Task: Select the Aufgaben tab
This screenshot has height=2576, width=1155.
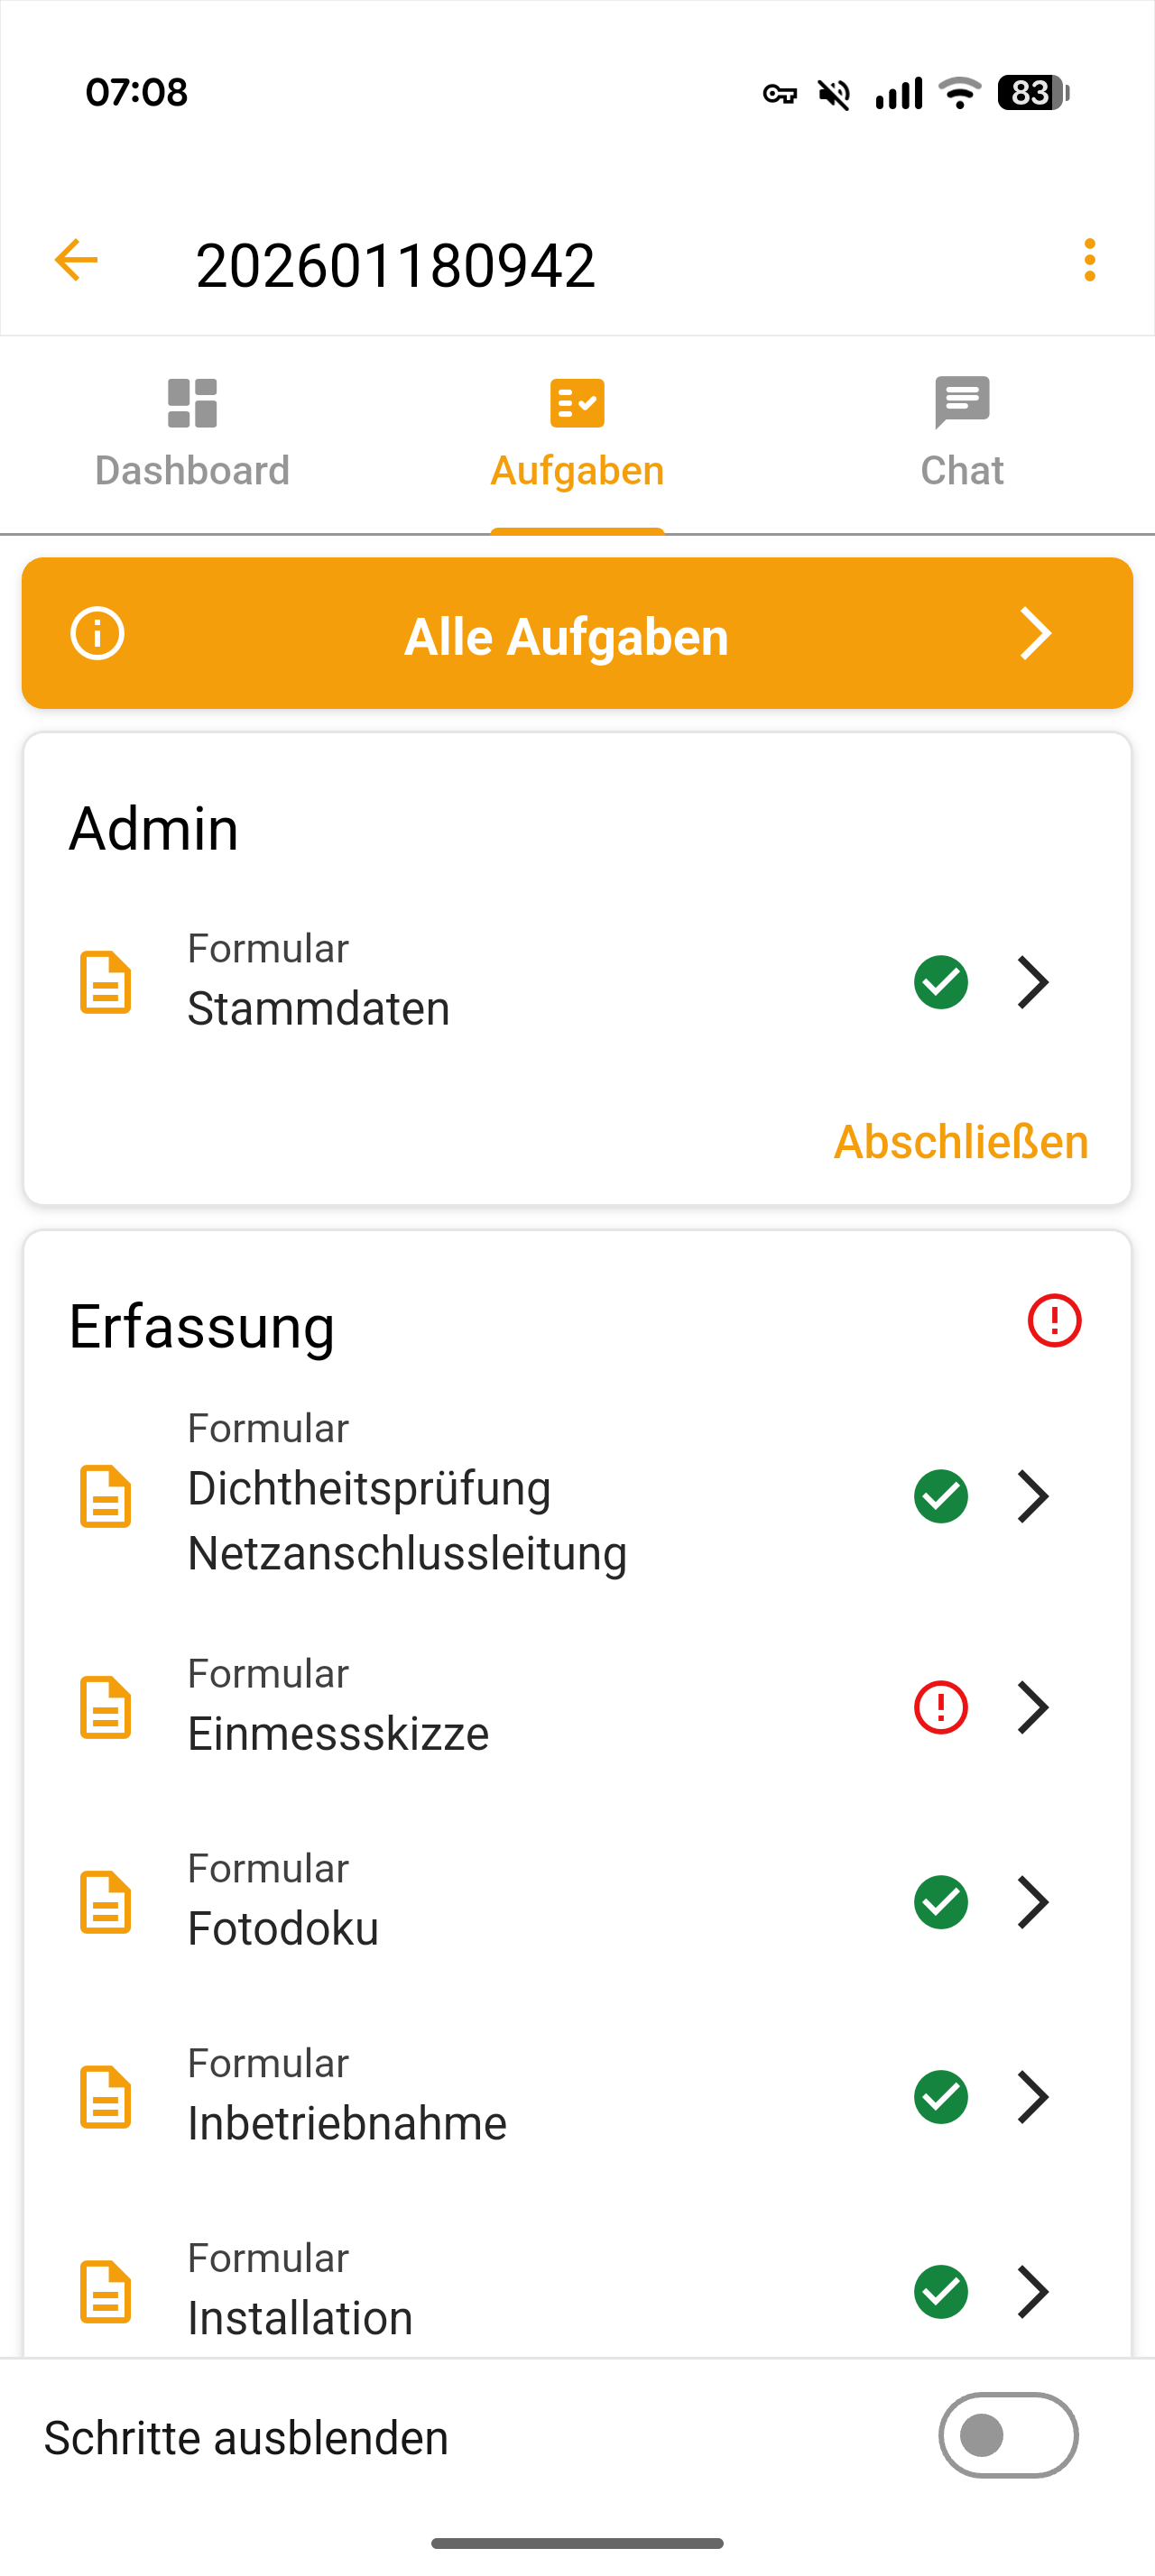Action: pos(577,434)
